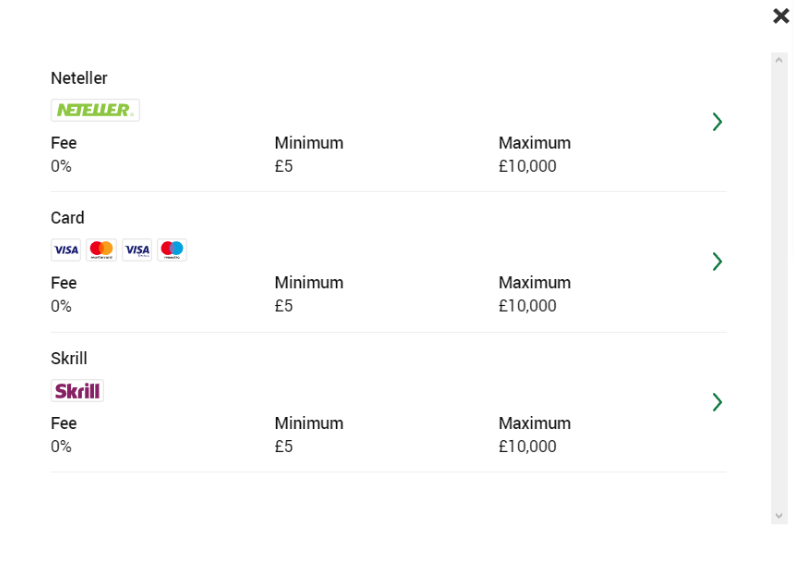Open Card option via its green chevron
The height and width of the screenshot is (563, 794).
coord(717,261)
